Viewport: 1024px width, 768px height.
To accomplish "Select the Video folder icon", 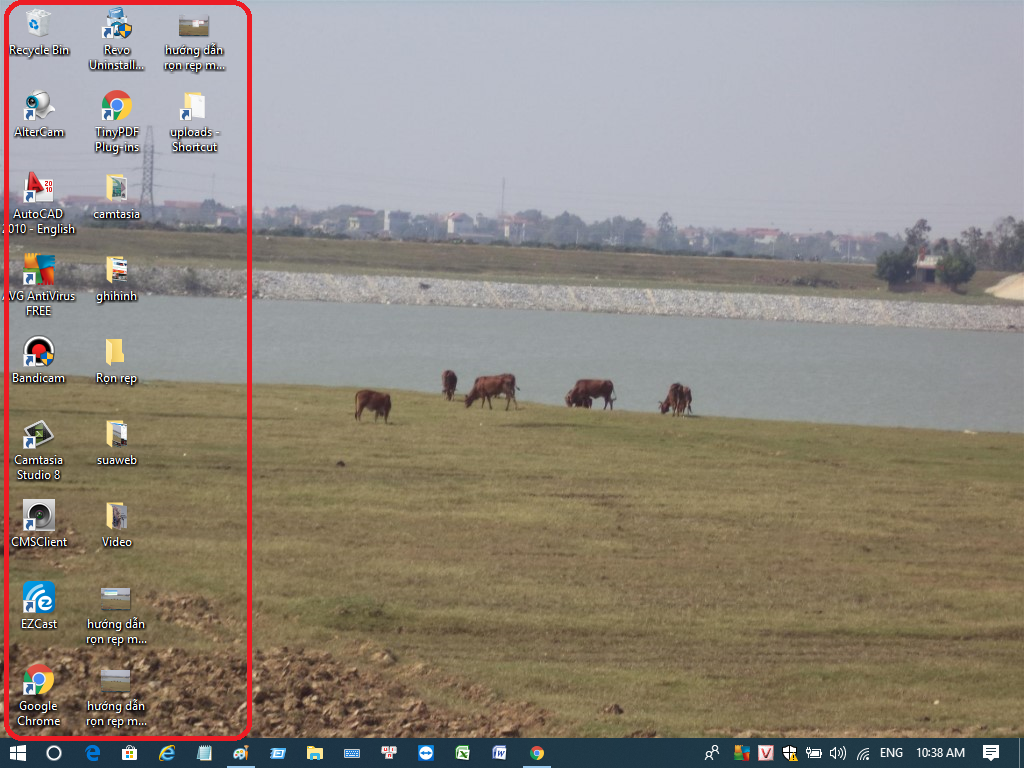I will click(x=116, y=516).
